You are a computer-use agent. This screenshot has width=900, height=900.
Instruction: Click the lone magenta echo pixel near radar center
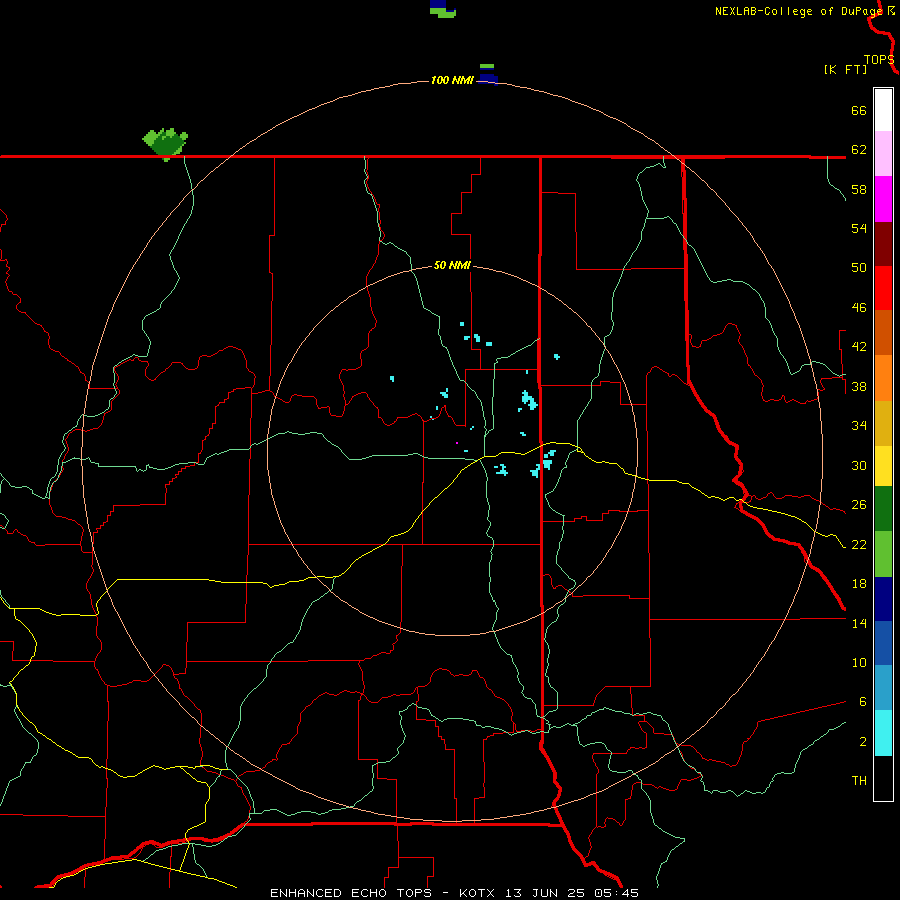pyautogui.click(x=457, y=443)
